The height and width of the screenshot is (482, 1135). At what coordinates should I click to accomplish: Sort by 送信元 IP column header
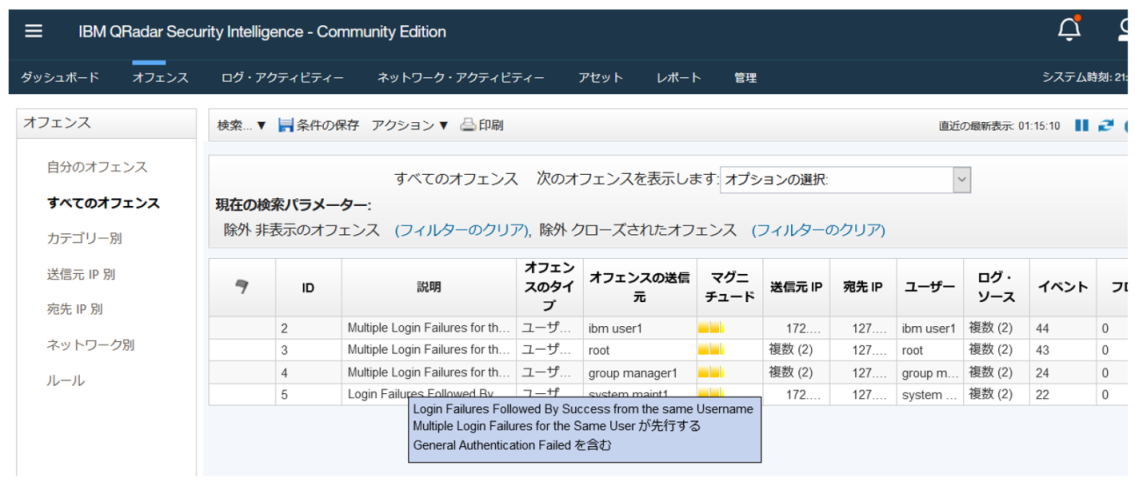(x=796, y=287)
